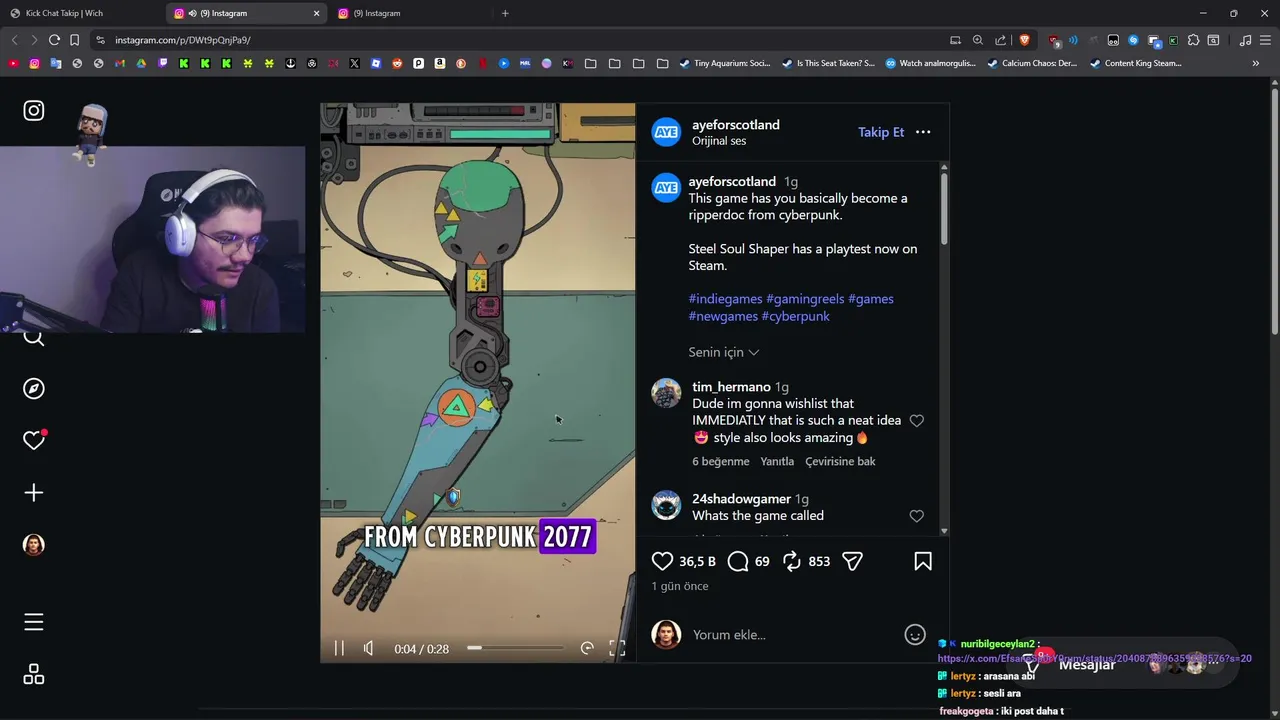
Task: Close the active Instagram tab
Action: [x=317, y=13]
